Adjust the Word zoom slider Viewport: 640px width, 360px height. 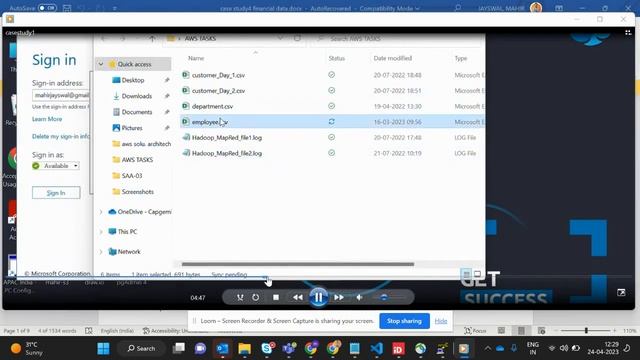pyautogui.click(x=586, y=331)
